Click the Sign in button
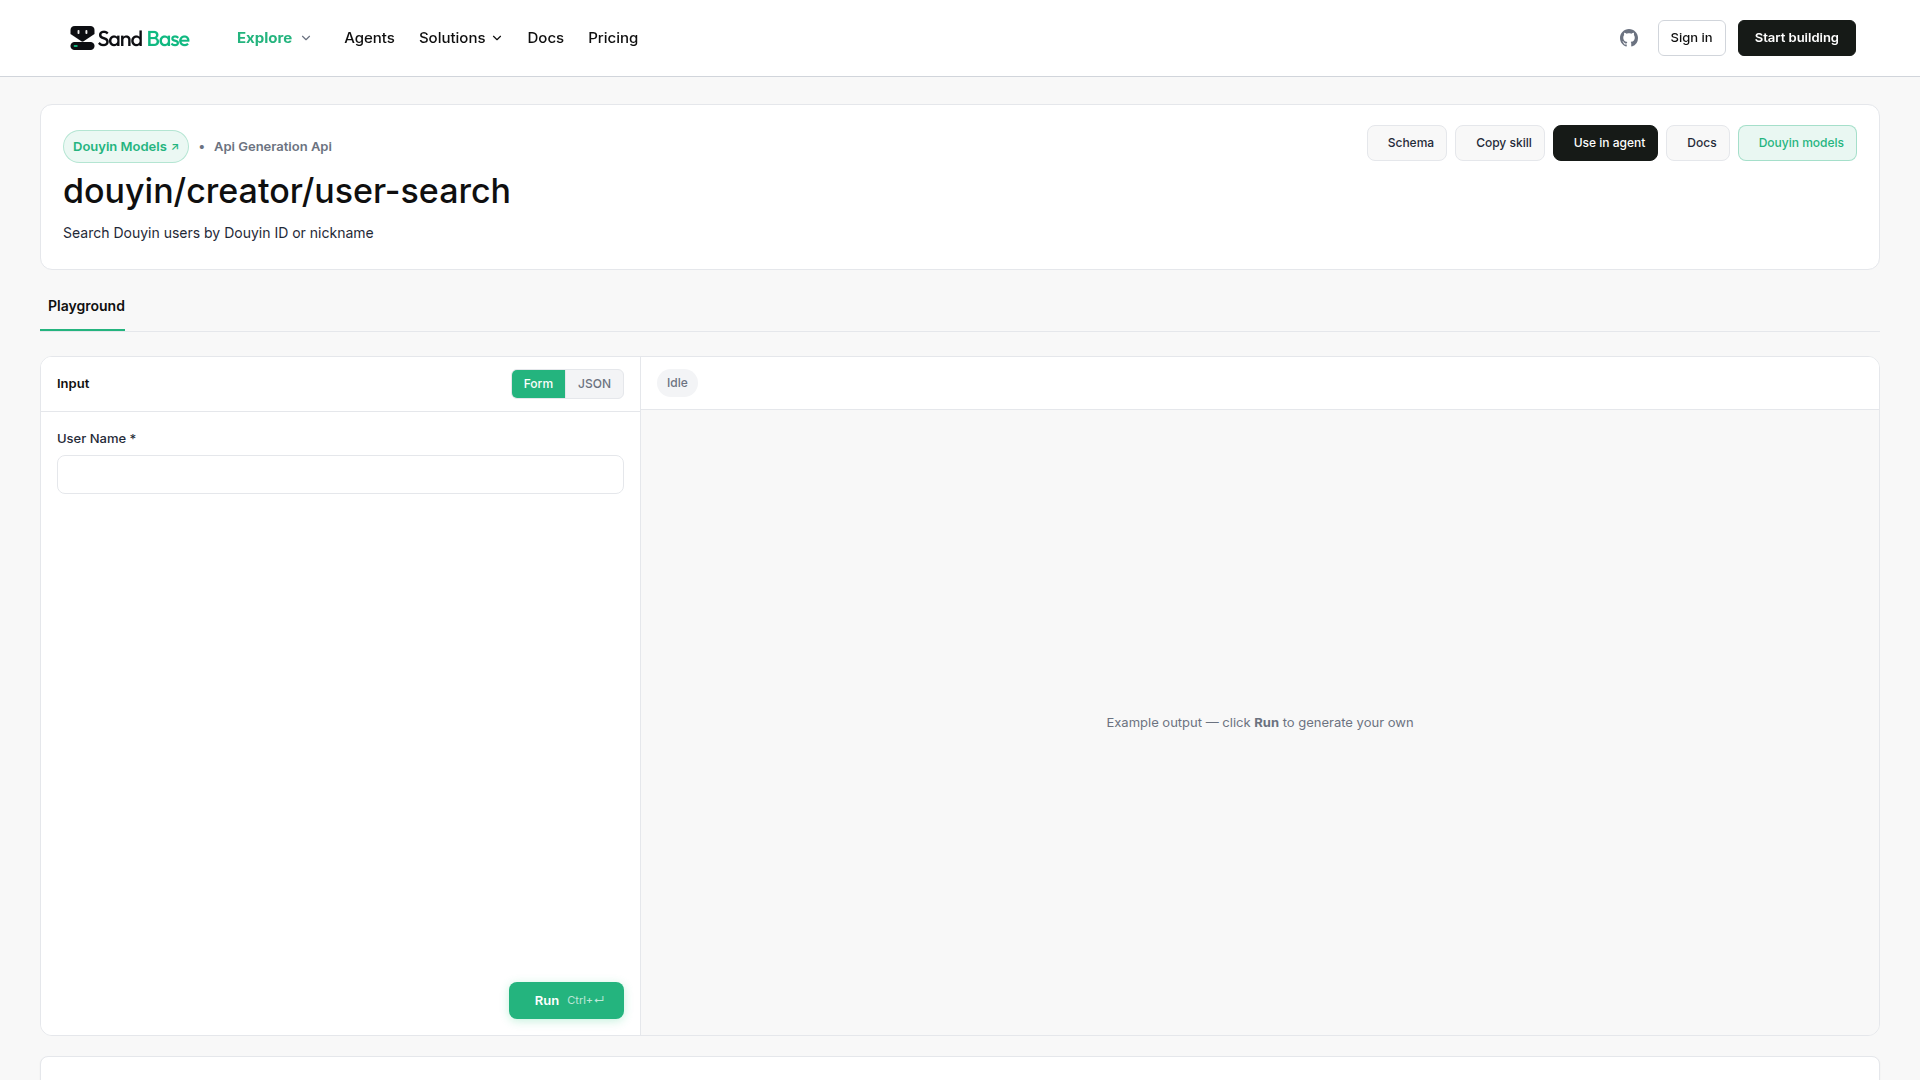 [x=1691, y=38]
